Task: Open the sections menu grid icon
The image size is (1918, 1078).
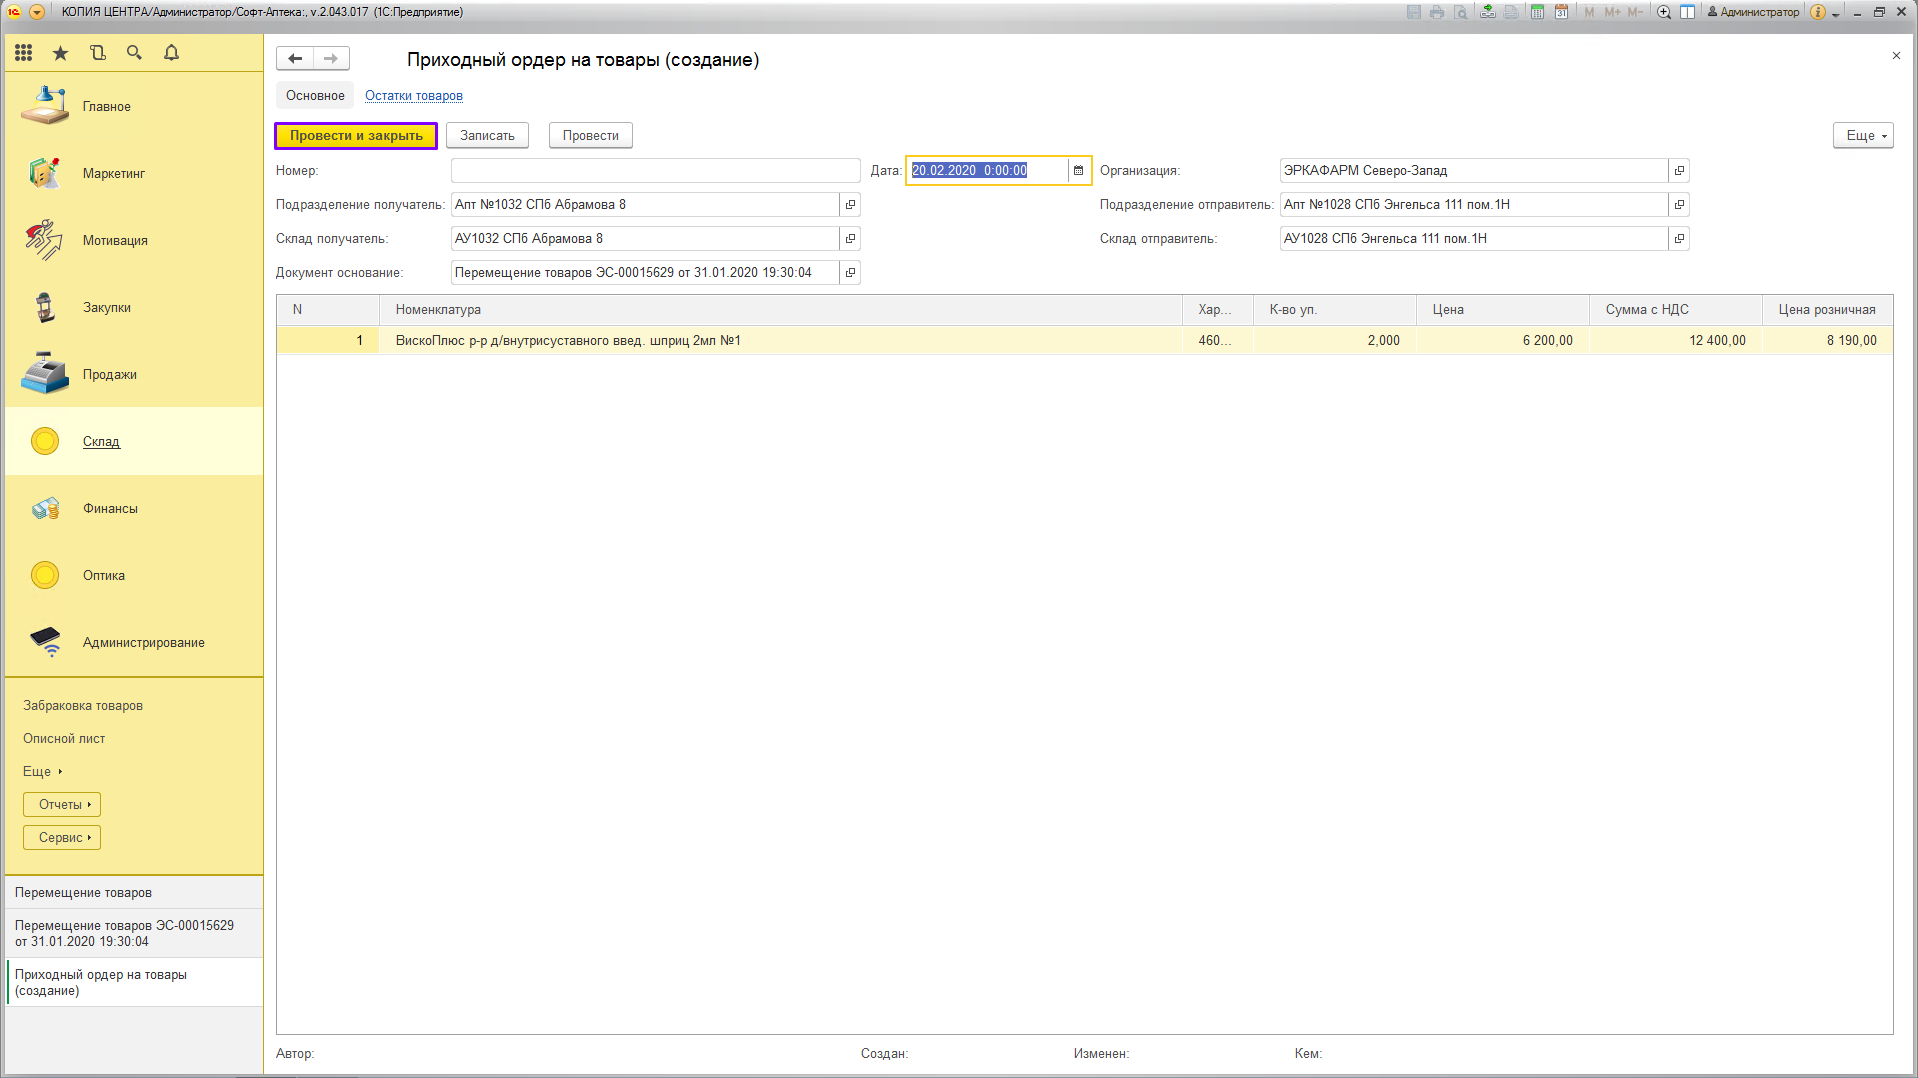Action: point(23,53)
